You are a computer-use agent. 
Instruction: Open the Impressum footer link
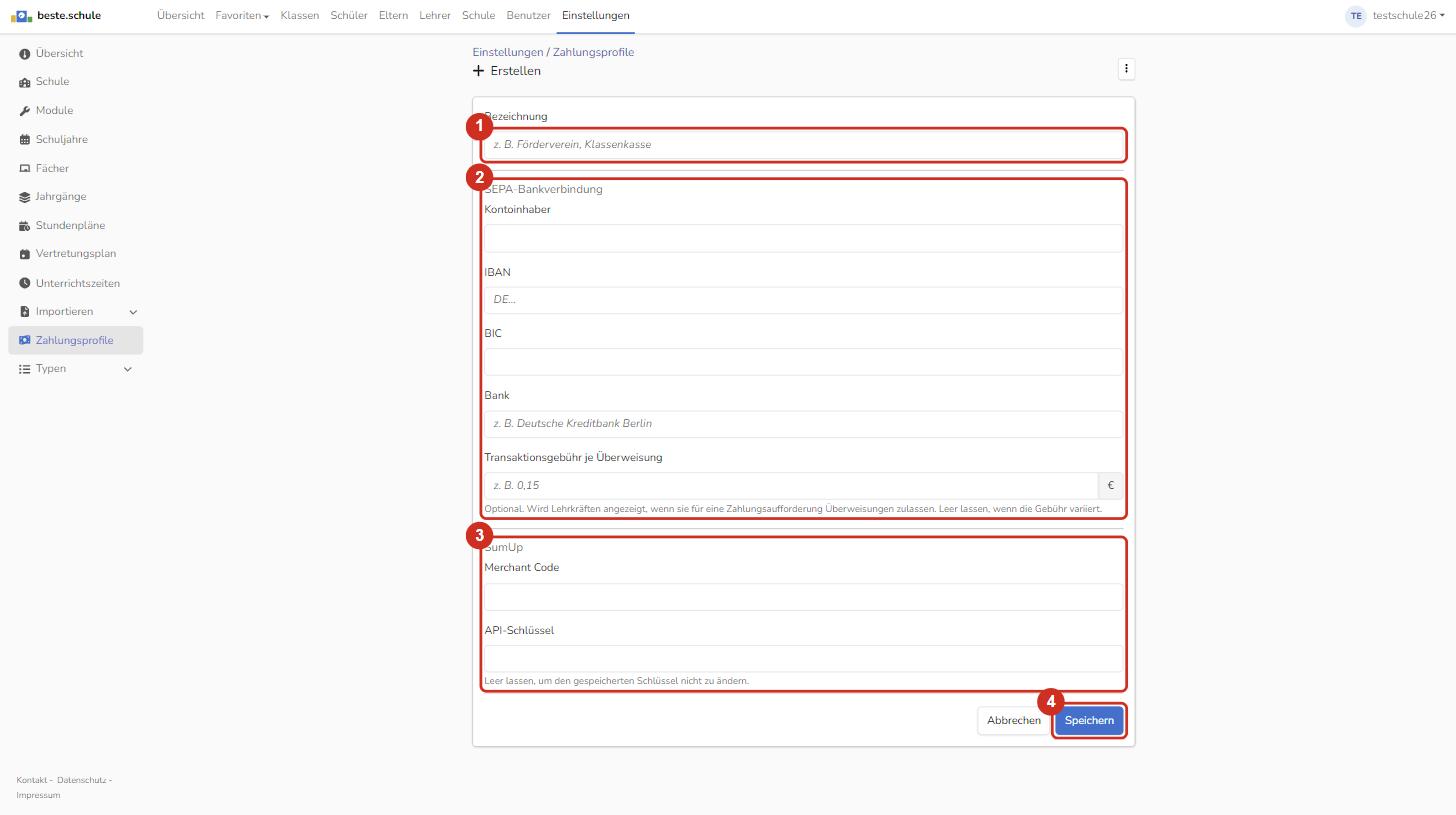tap(38, 796)
